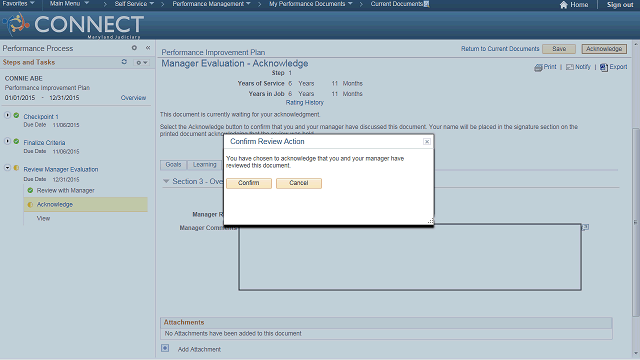Click the scrollbar down arrow

click(636, 353)
